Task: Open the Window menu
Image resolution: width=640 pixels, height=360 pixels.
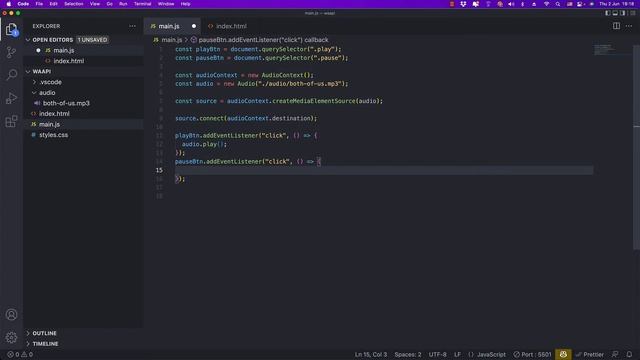Action: [x=166, y=4]
